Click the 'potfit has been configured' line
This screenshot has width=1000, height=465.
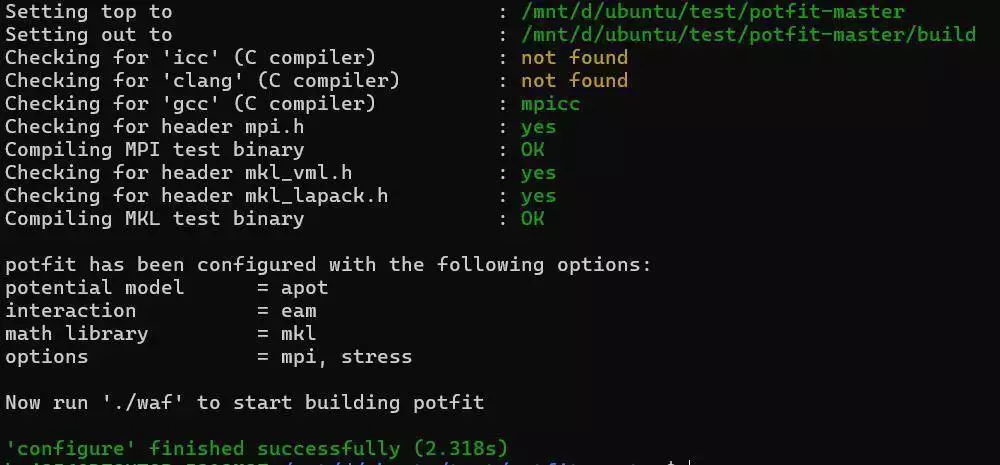[x=328, y=264]
